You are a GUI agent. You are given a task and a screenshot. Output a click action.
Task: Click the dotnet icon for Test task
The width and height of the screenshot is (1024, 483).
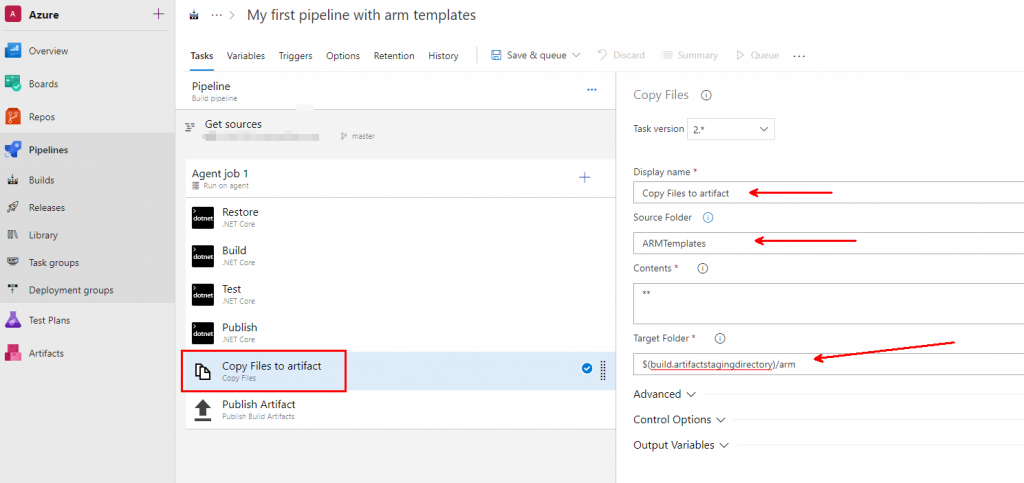202,294
